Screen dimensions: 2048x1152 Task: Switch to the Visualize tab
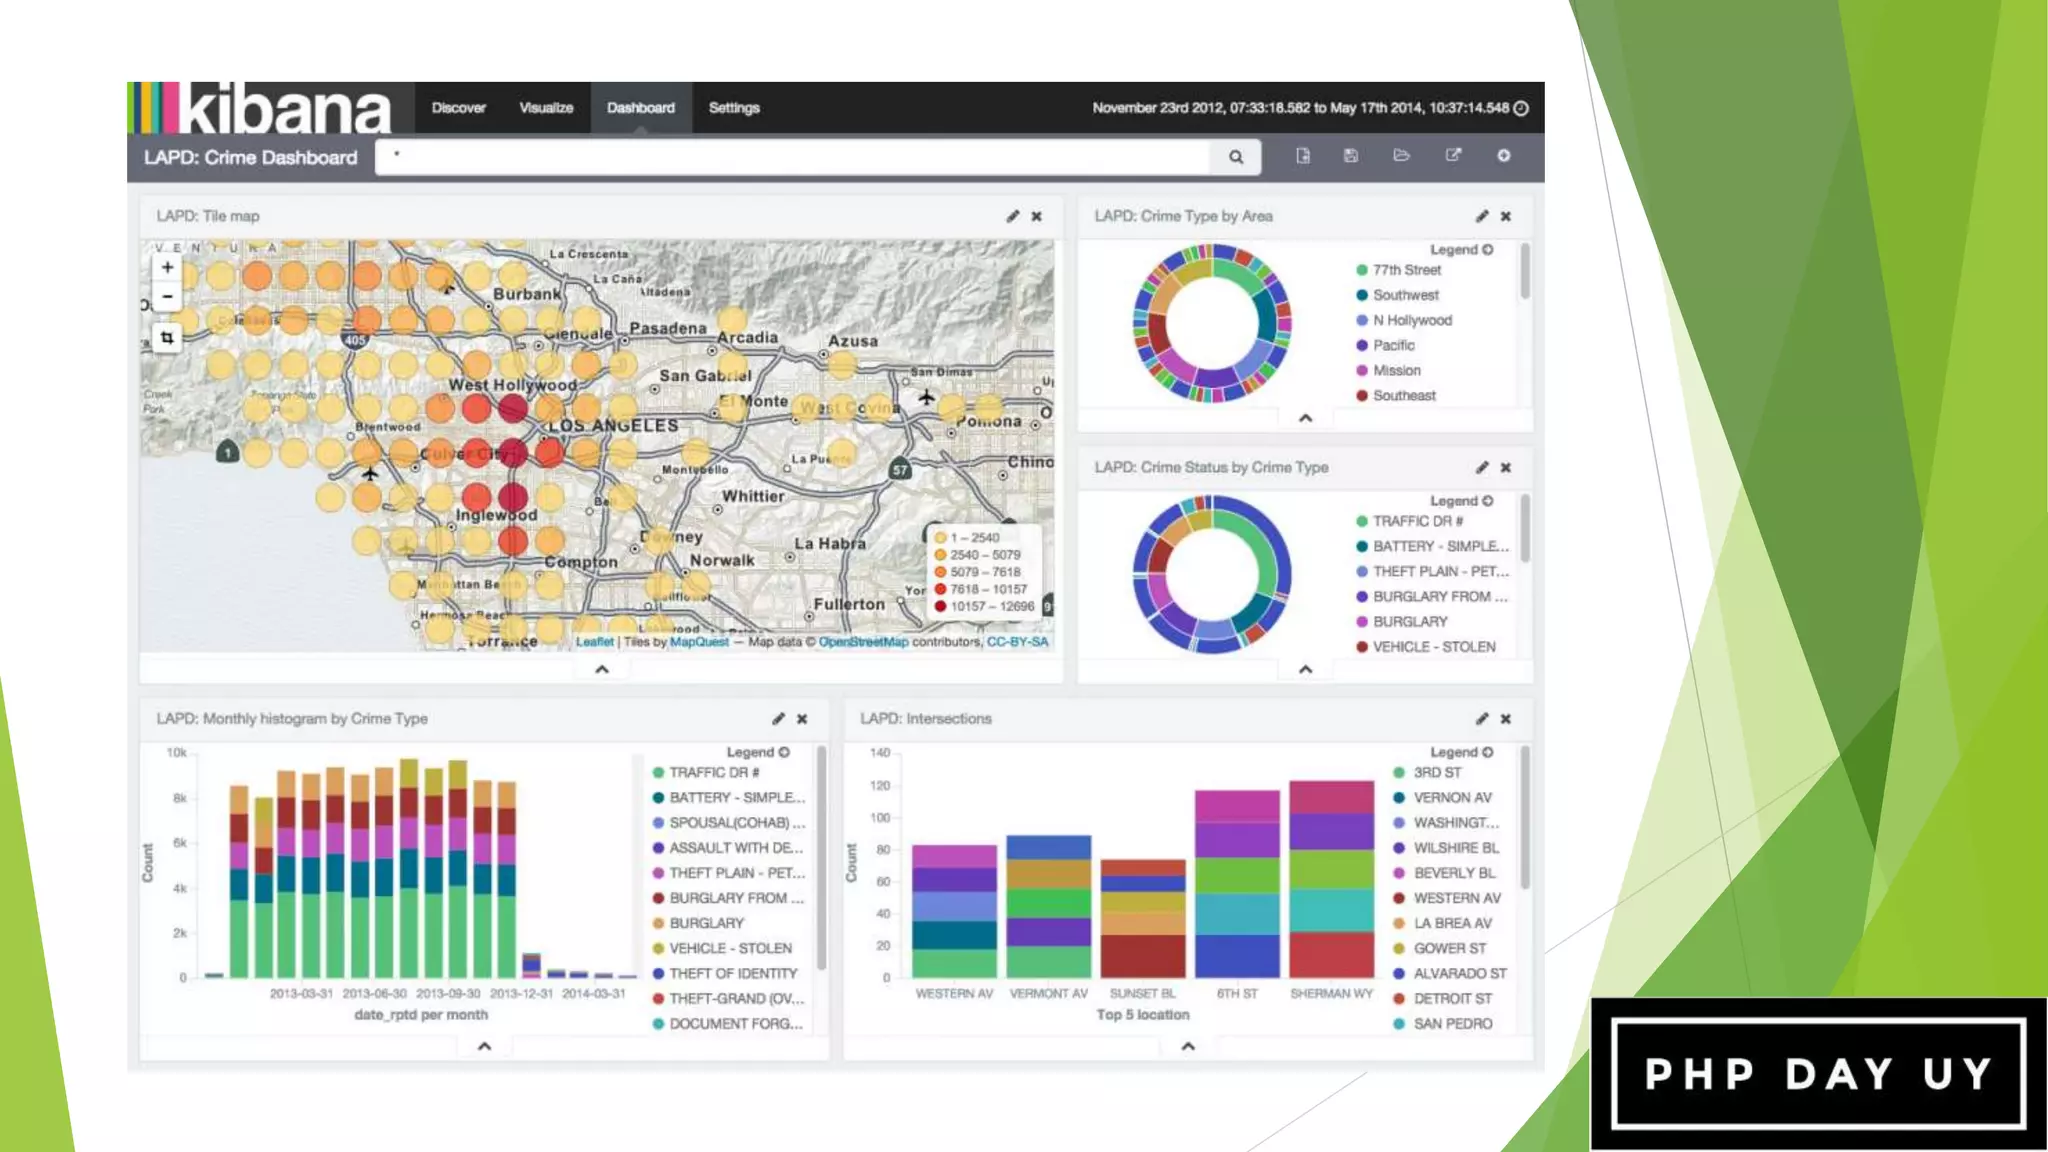[x=546, y=108]
